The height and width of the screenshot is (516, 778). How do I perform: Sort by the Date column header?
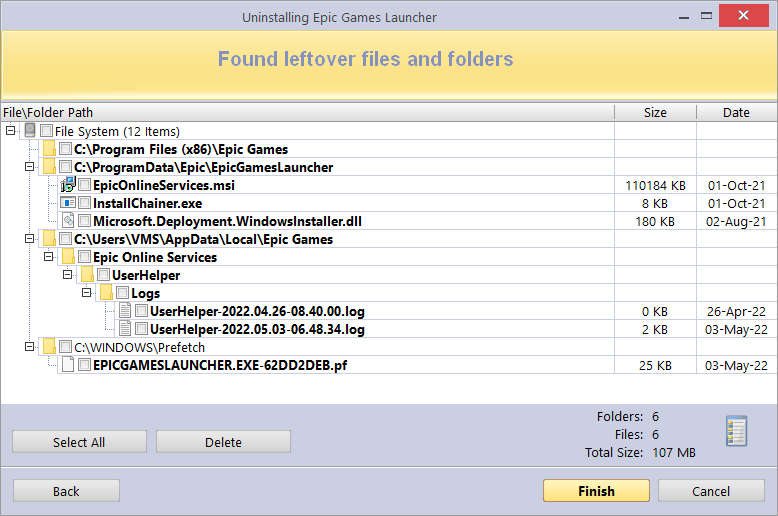click(736, 112)
